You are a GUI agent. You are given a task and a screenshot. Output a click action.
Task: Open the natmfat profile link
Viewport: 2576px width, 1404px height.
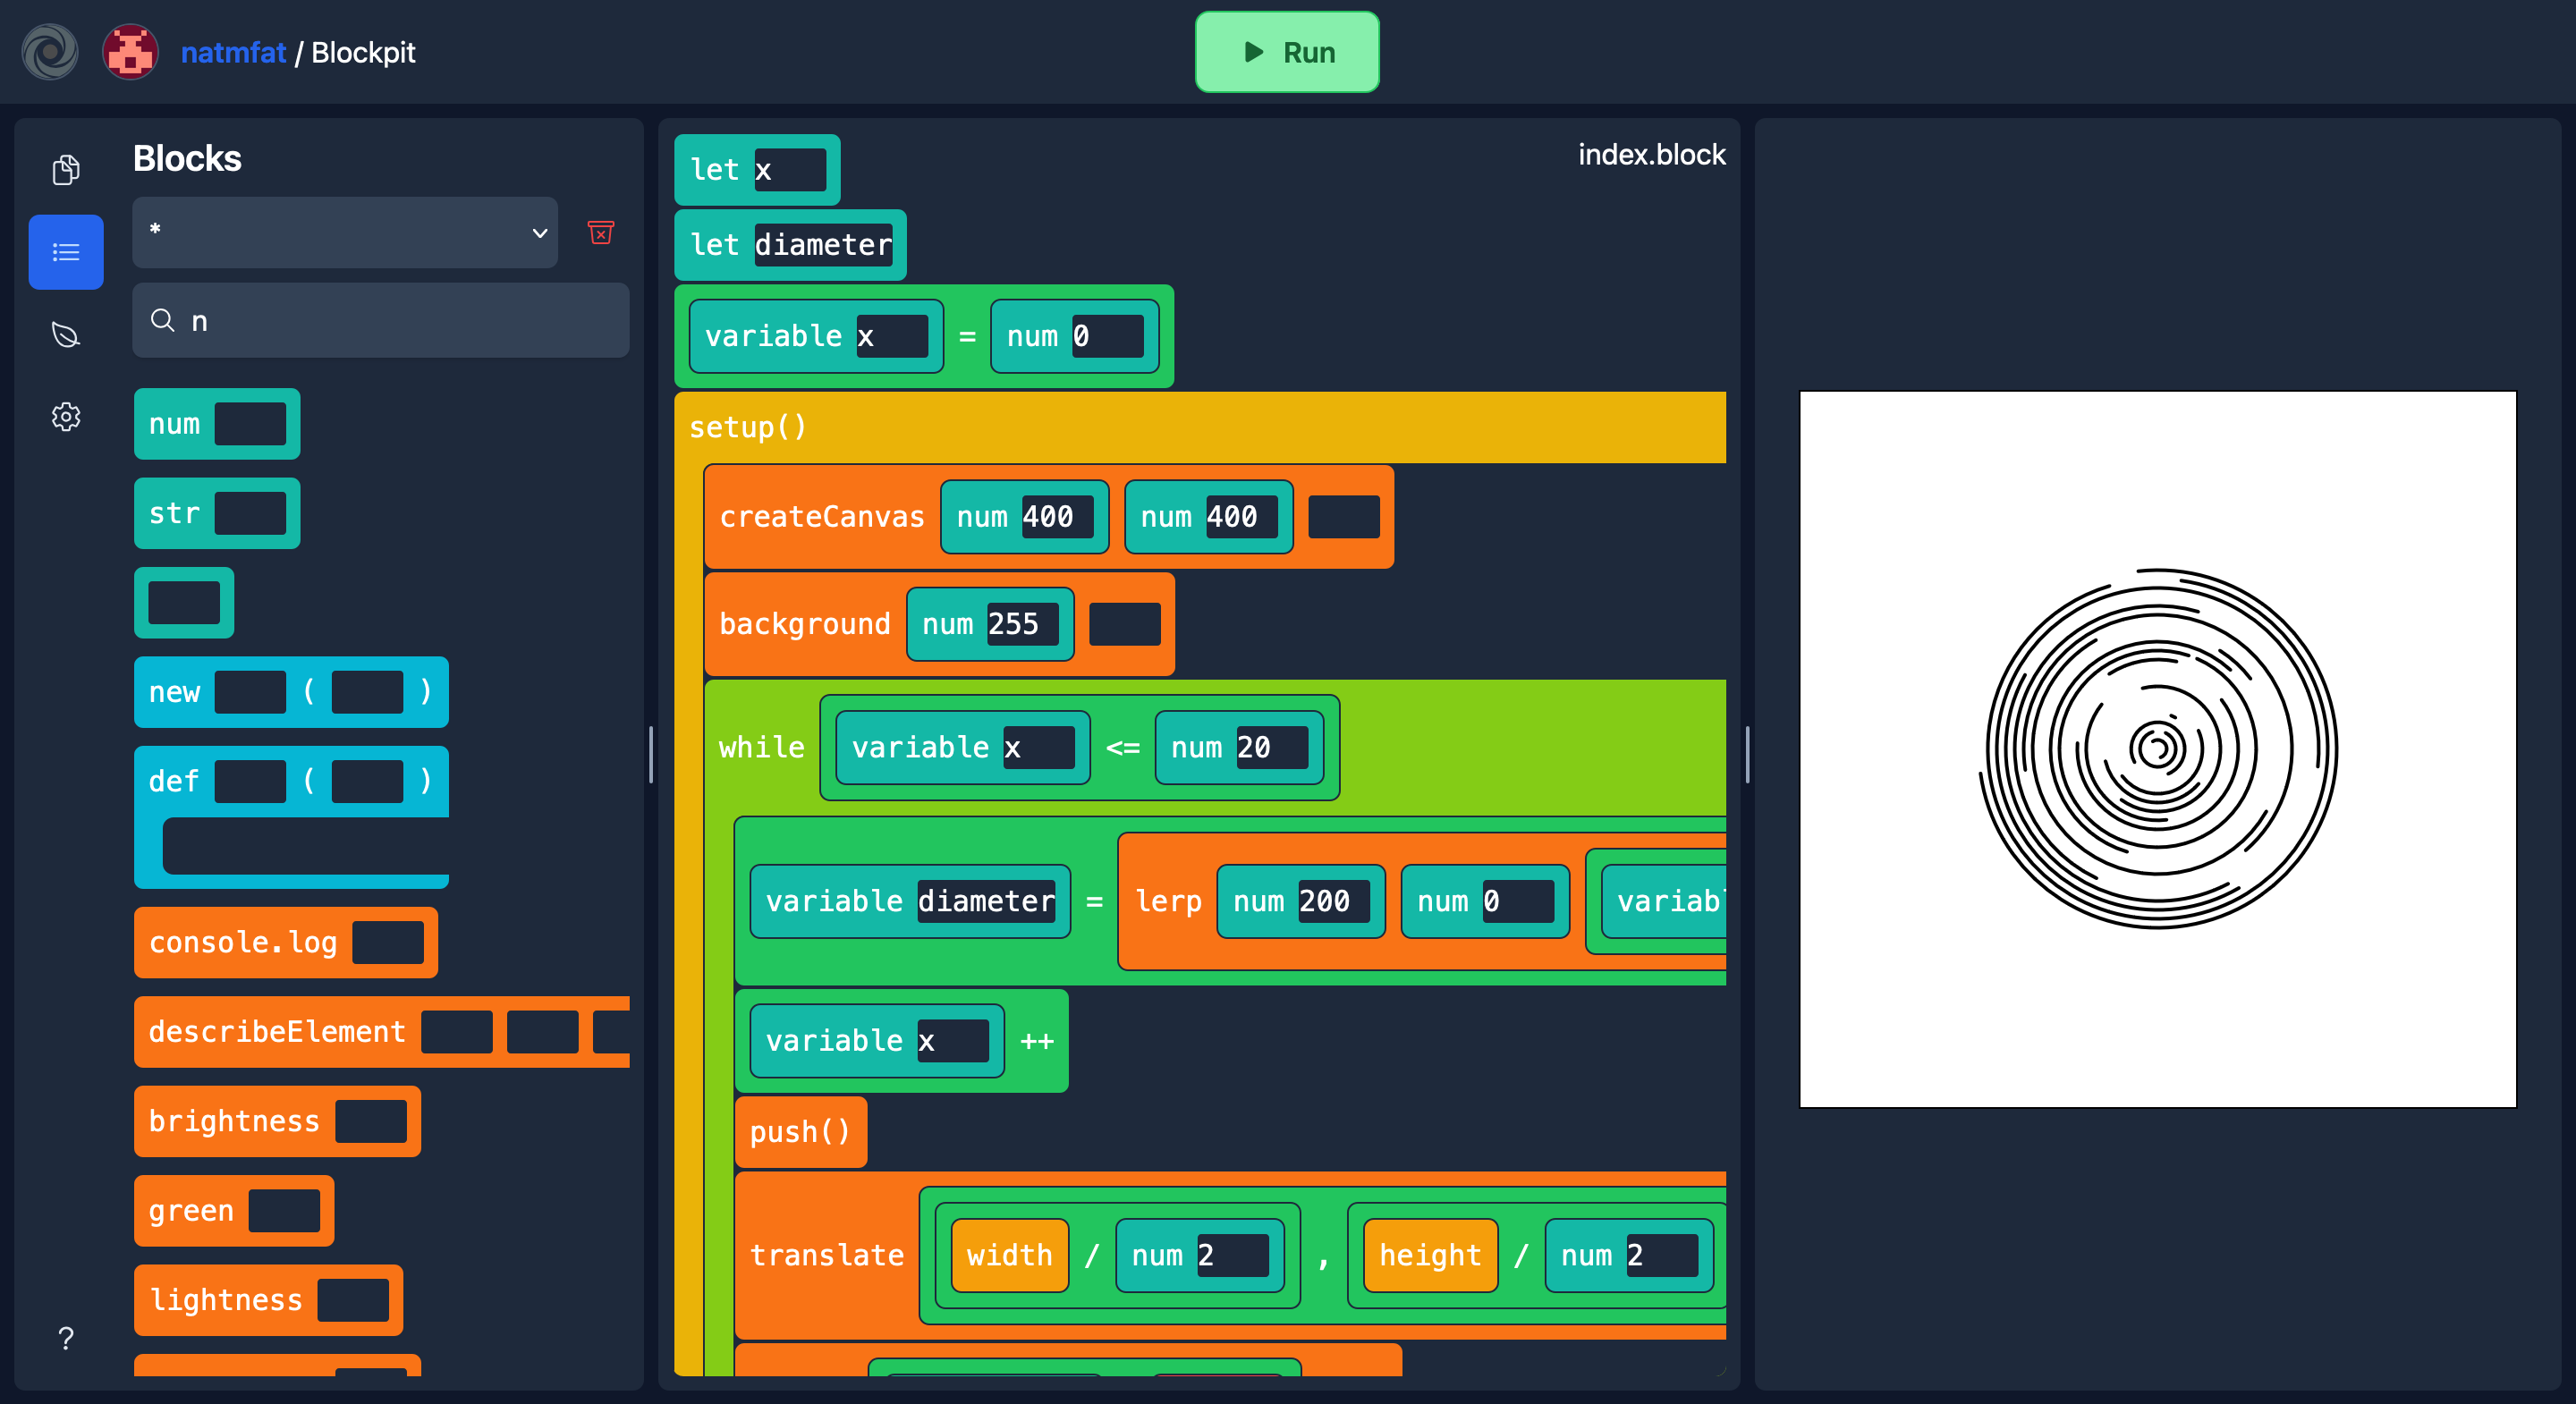point(233,52)
